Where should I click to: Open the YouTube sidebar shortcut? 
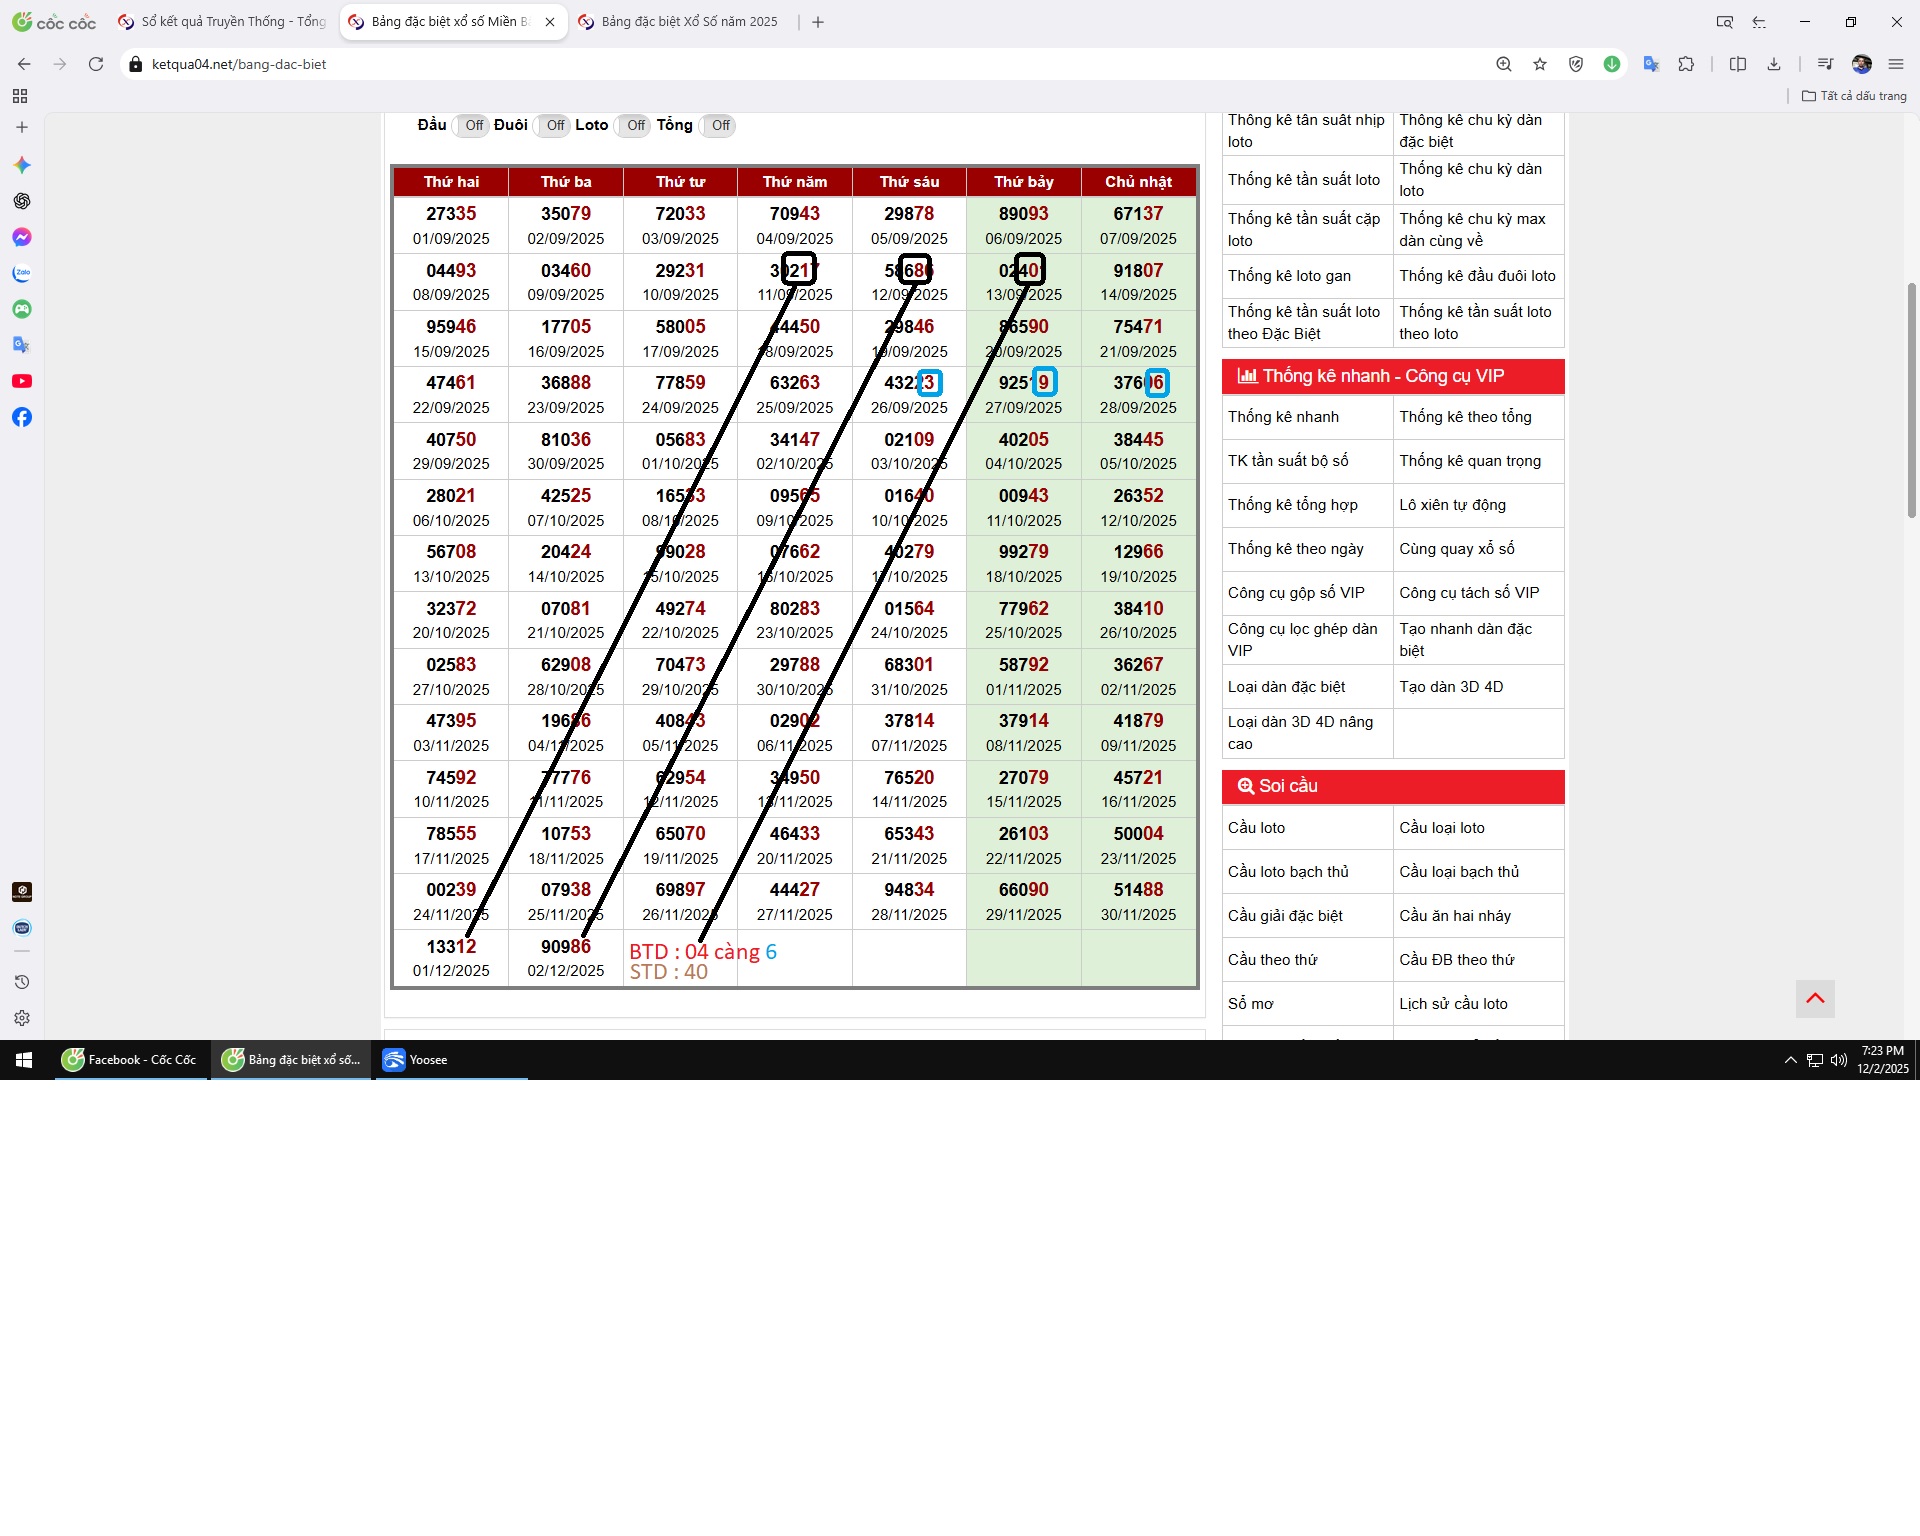coord(22,381)
